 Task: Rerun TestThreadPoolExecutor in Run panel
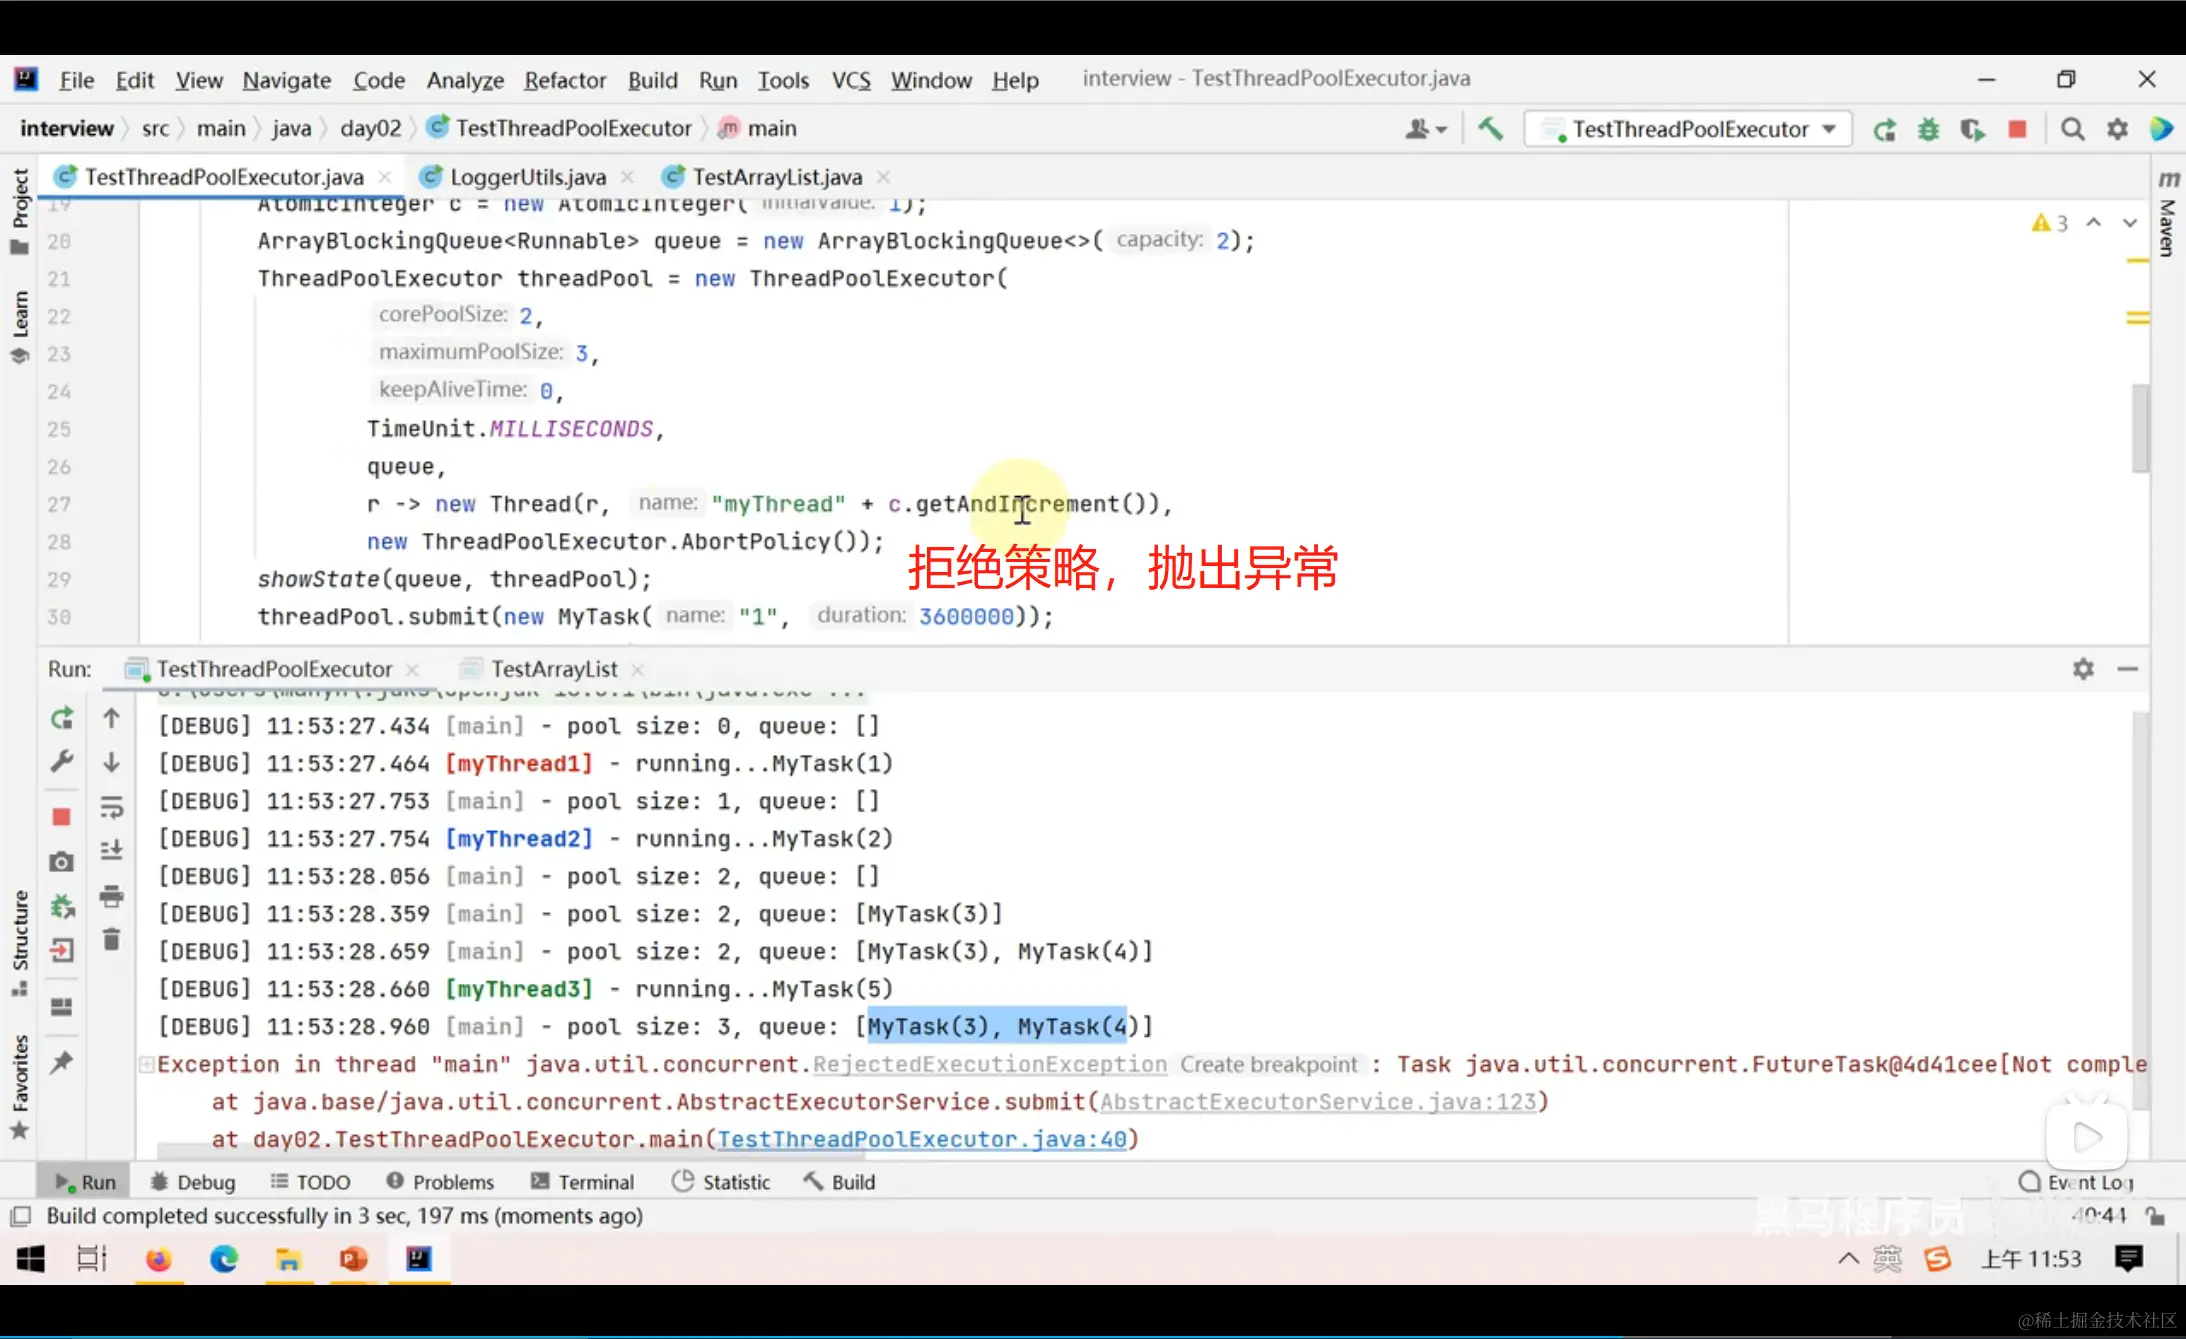[62, 718]
